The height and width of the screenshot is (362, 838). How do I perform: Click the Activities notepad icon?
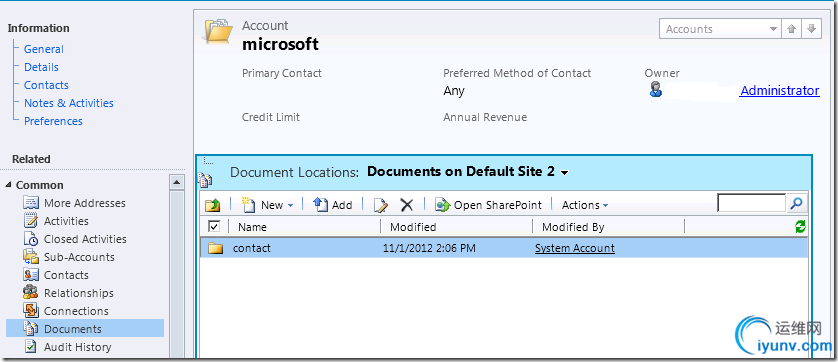[31, 221]
